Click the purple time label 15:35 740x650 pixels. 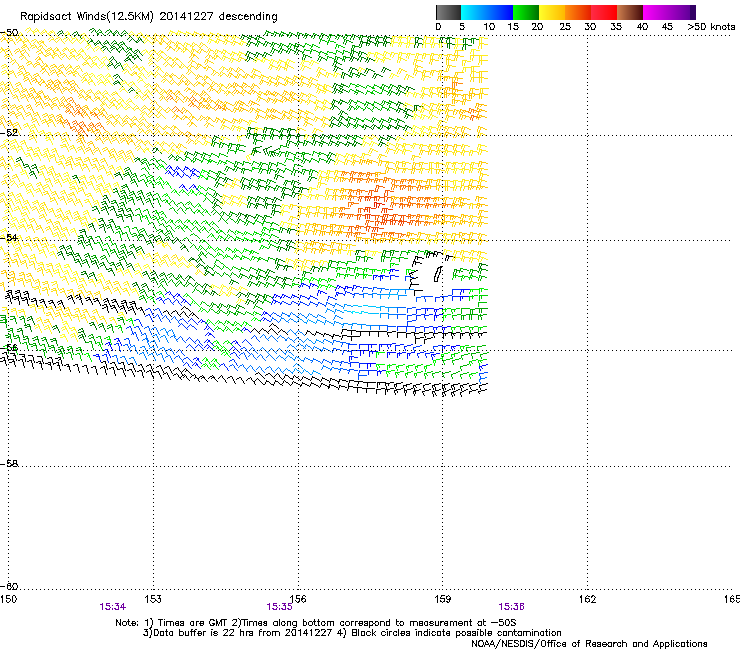coord(279,607)
